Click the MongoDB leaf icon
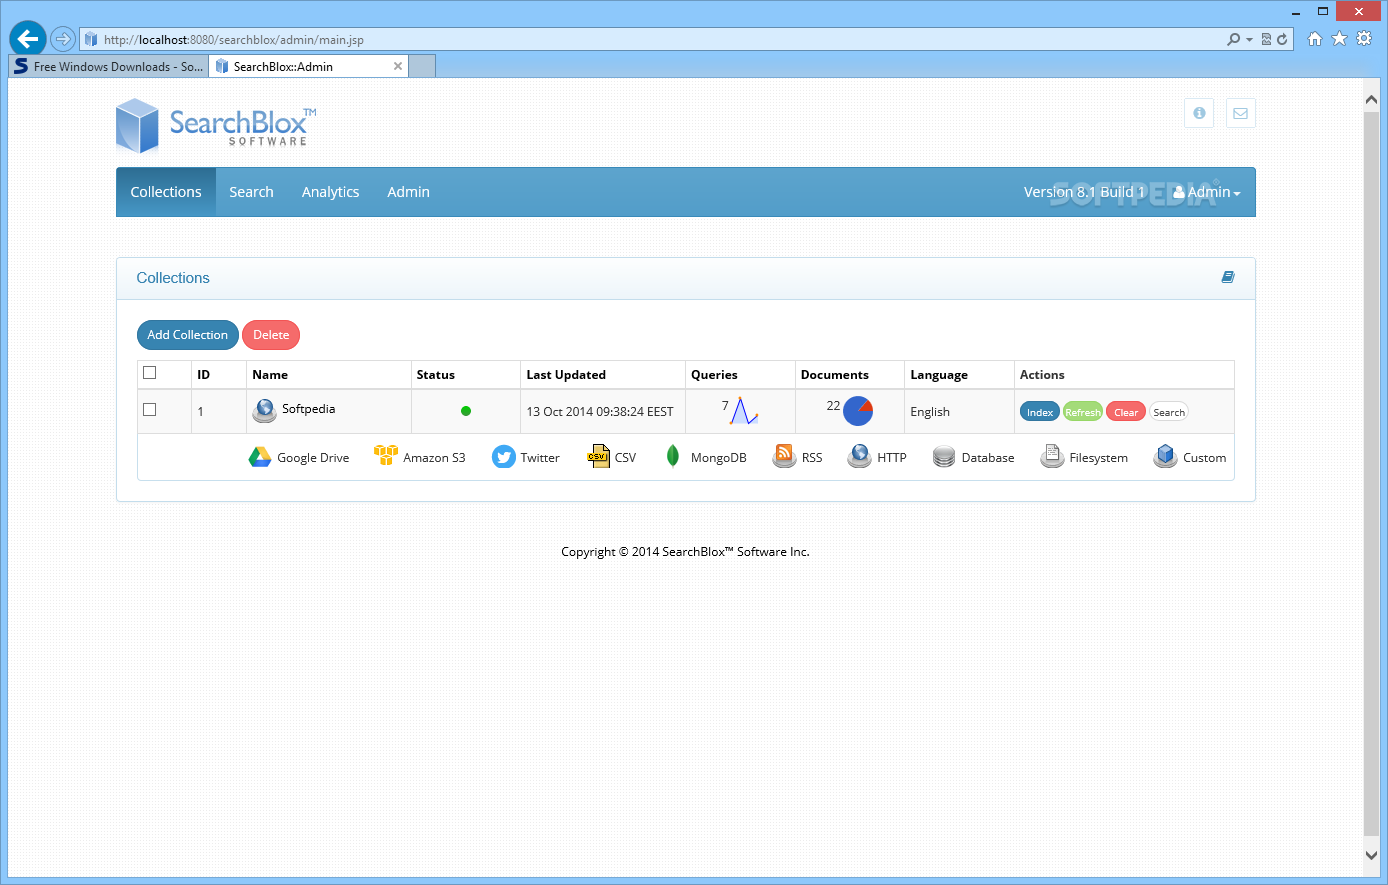1388x885 pixels. click(673, 457)
